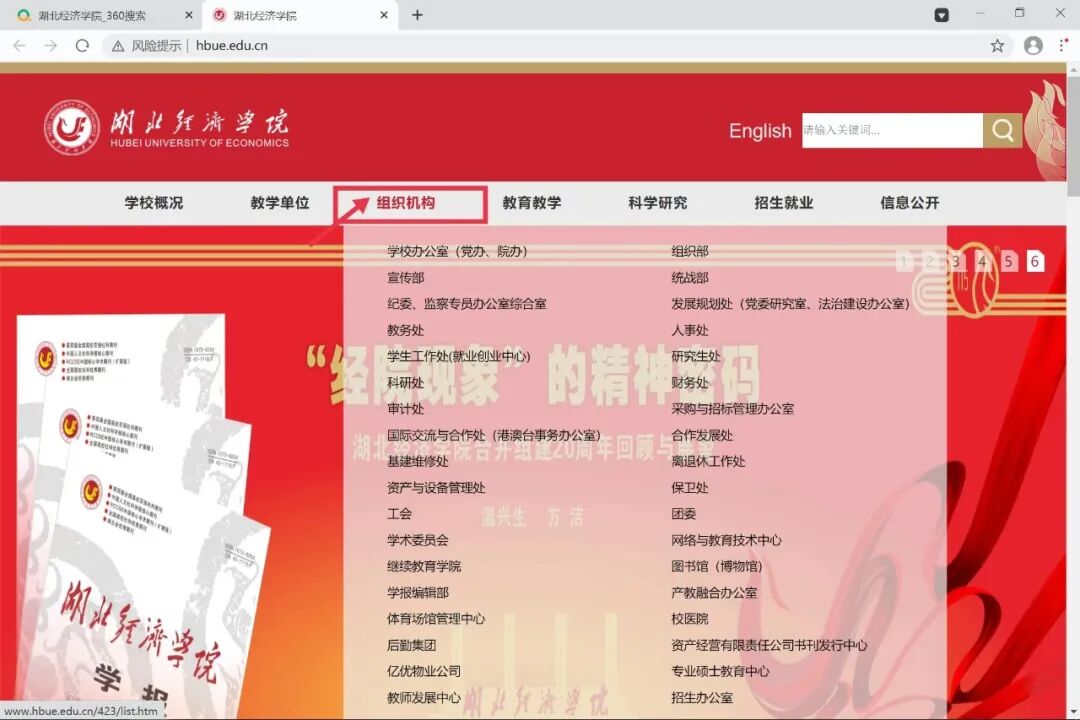
Task: Click the university logo emblem
Action: [x=72, y=127]
